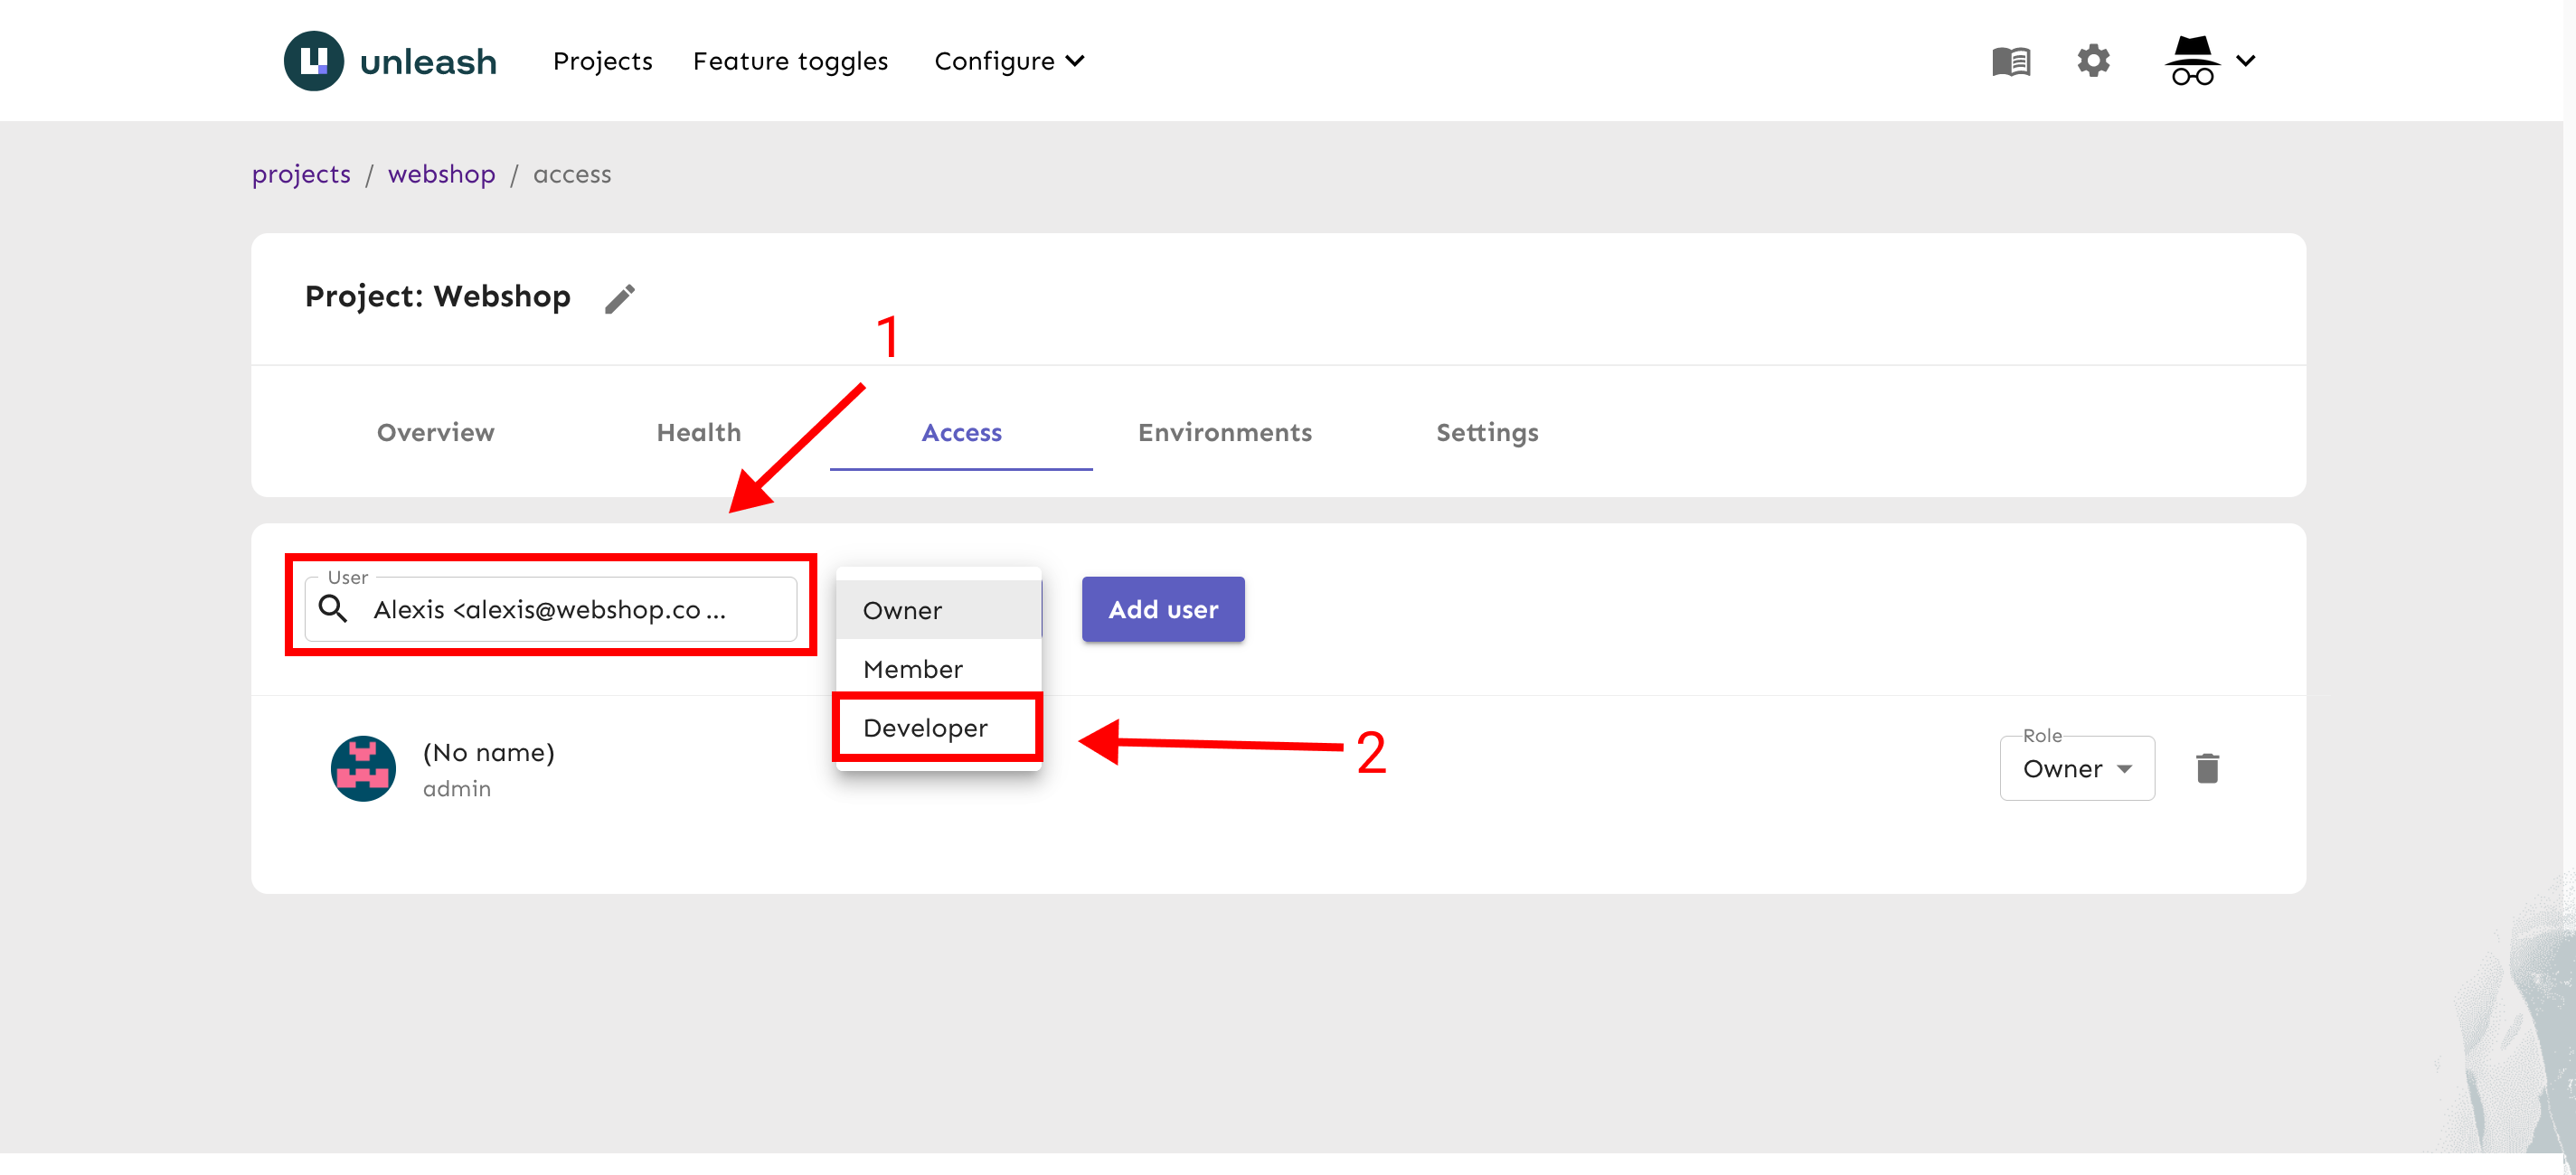Select Developer role from the list
This screenshot has width=2576, height=1175.
pos(926,728)
